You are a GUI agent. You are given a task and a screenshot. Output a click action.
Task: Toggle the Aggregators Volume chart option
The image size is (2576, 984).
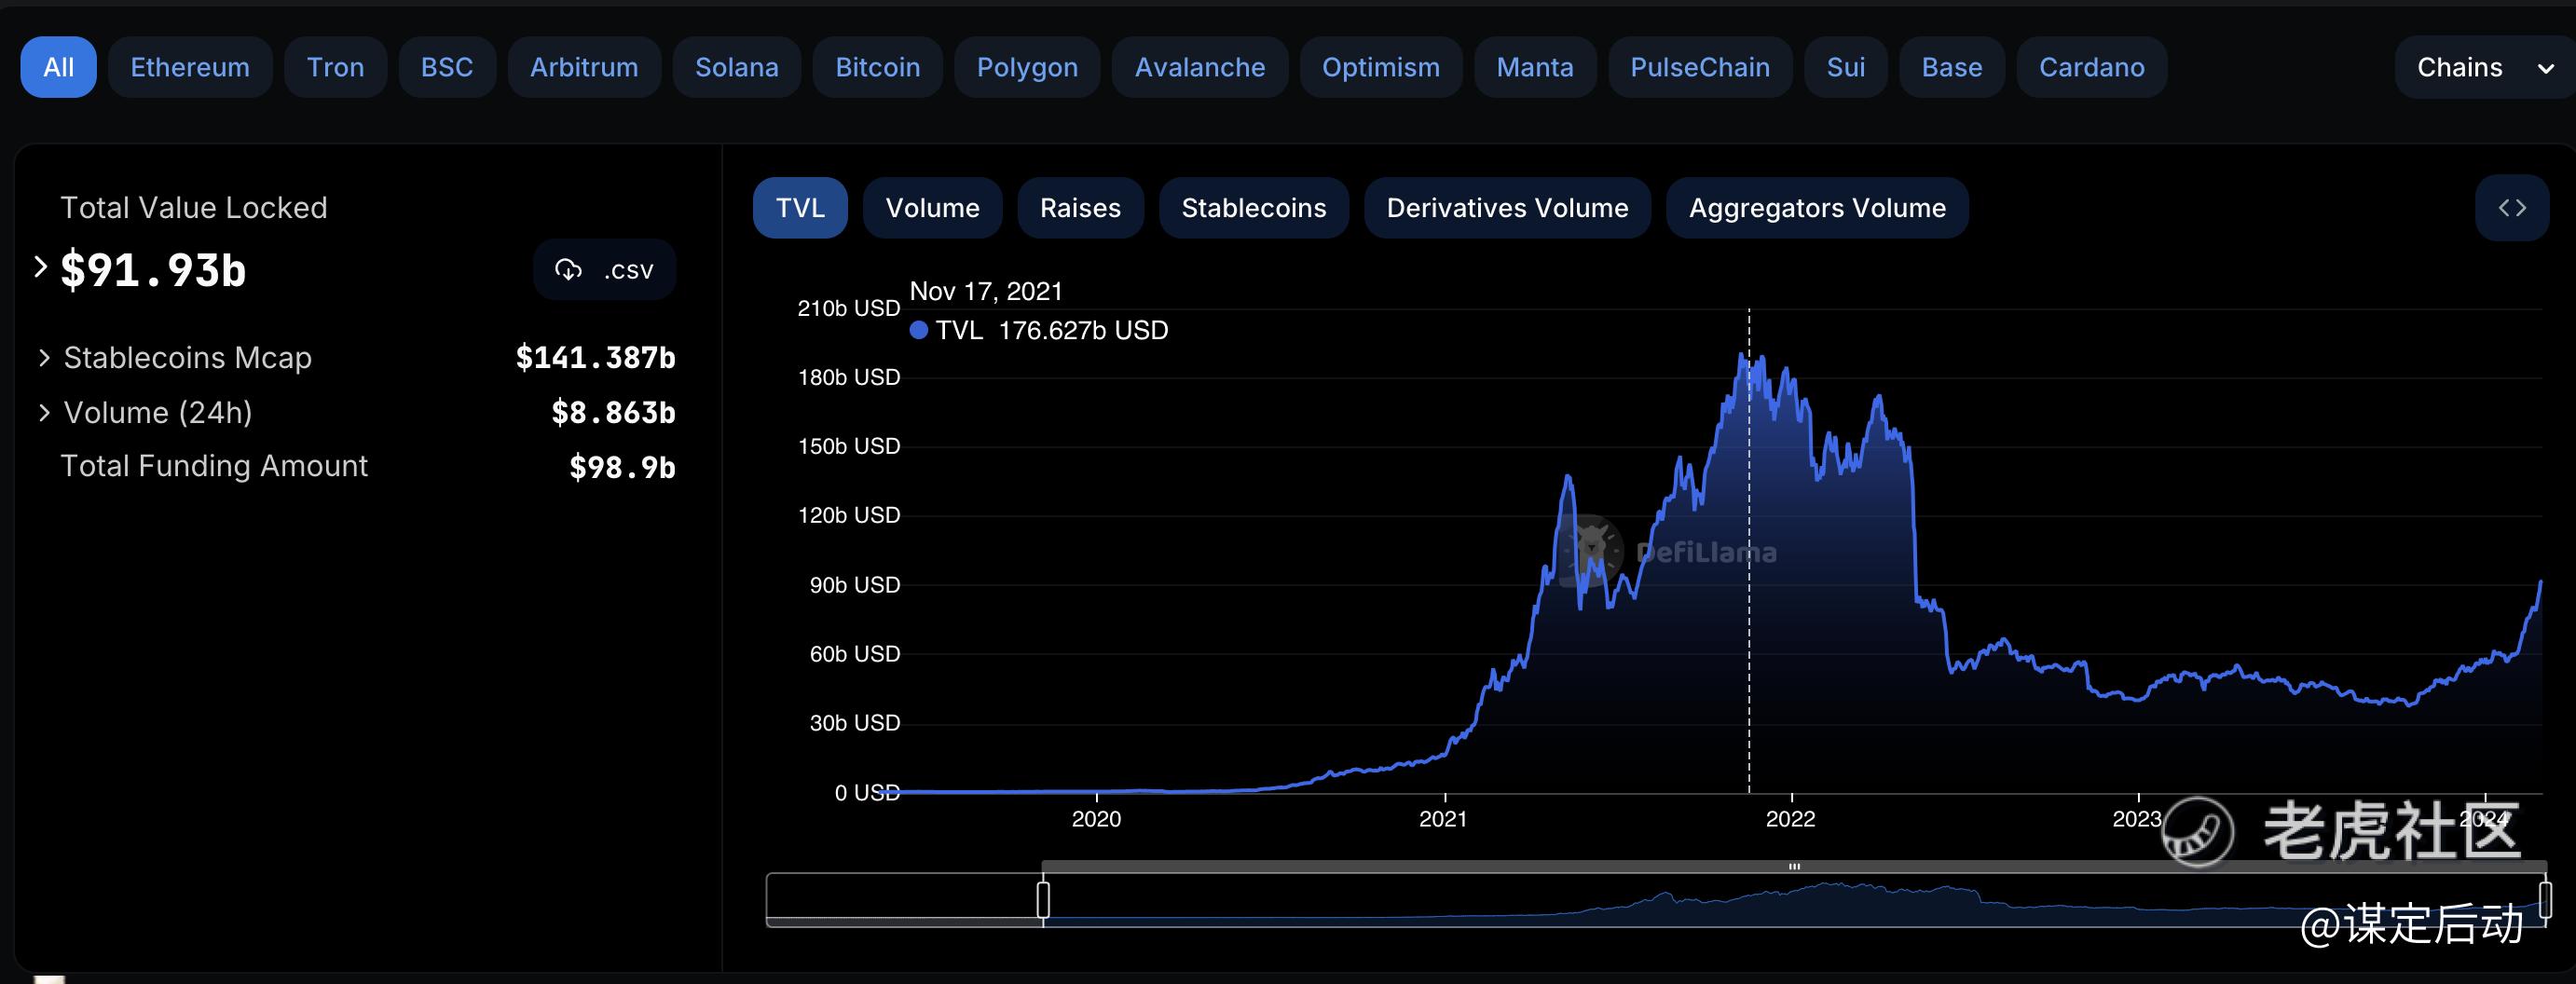click(1817, 208)
